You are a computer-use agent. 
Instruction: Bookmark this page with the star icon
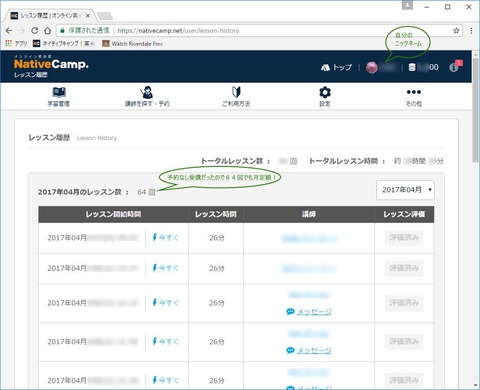point(456,31)
